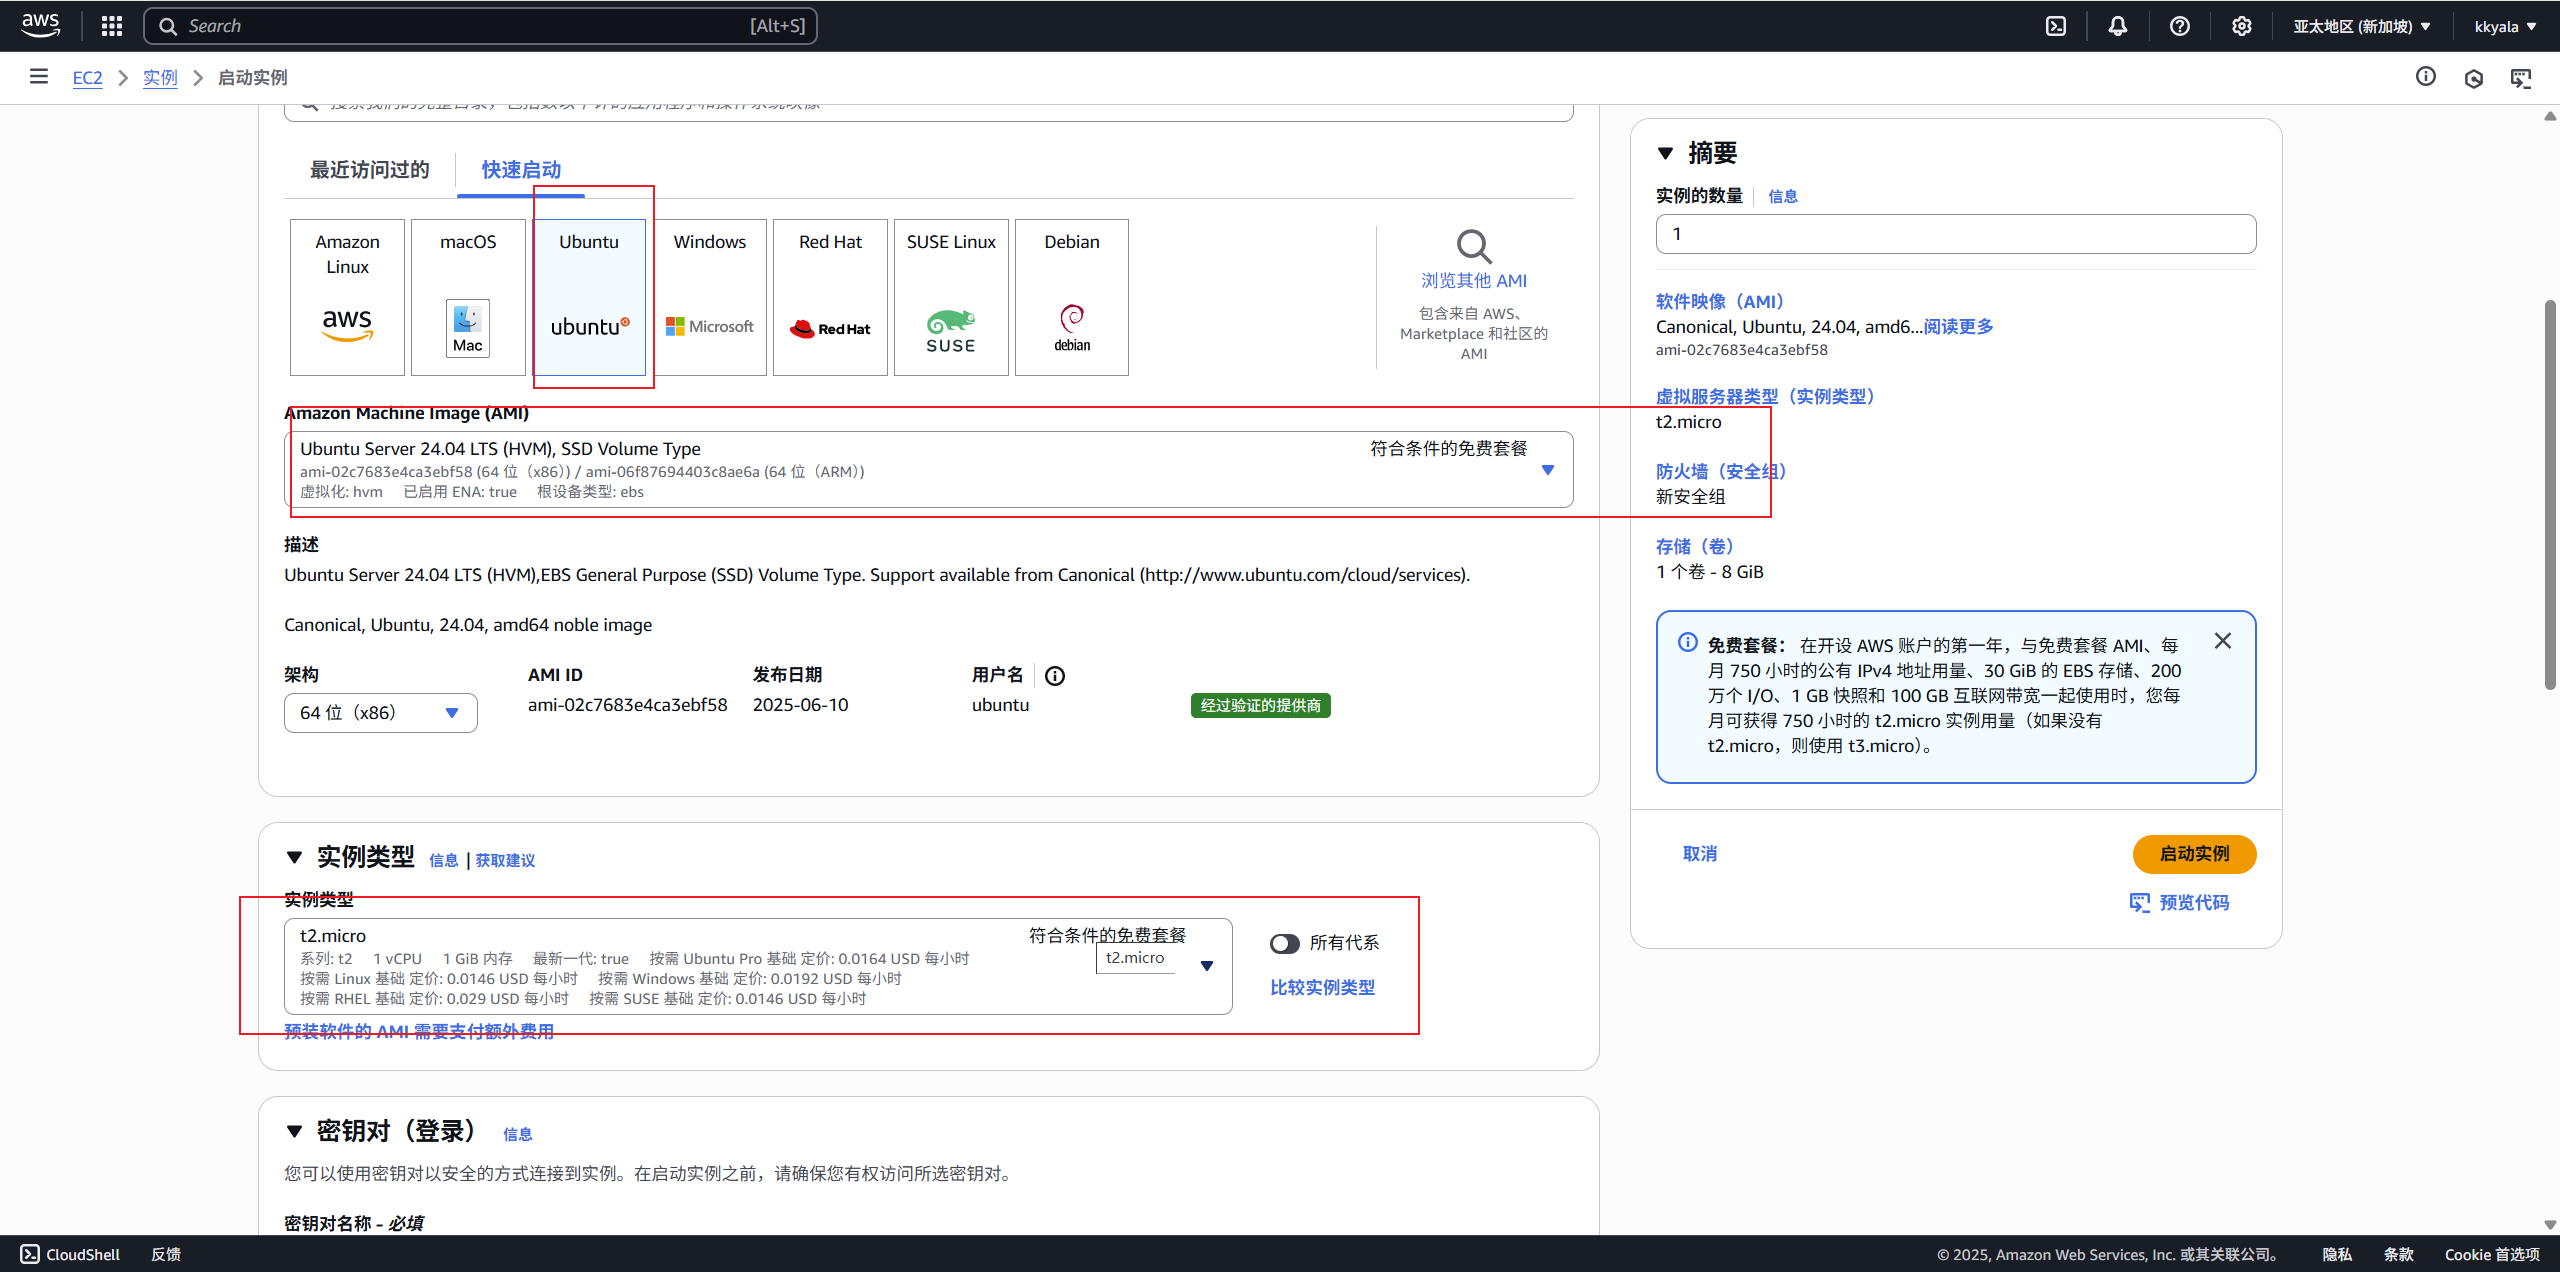Open the info panel icon below the top bar
The width and height of the screenshot is (2560, 1272).
click(x=2426, y=77)
